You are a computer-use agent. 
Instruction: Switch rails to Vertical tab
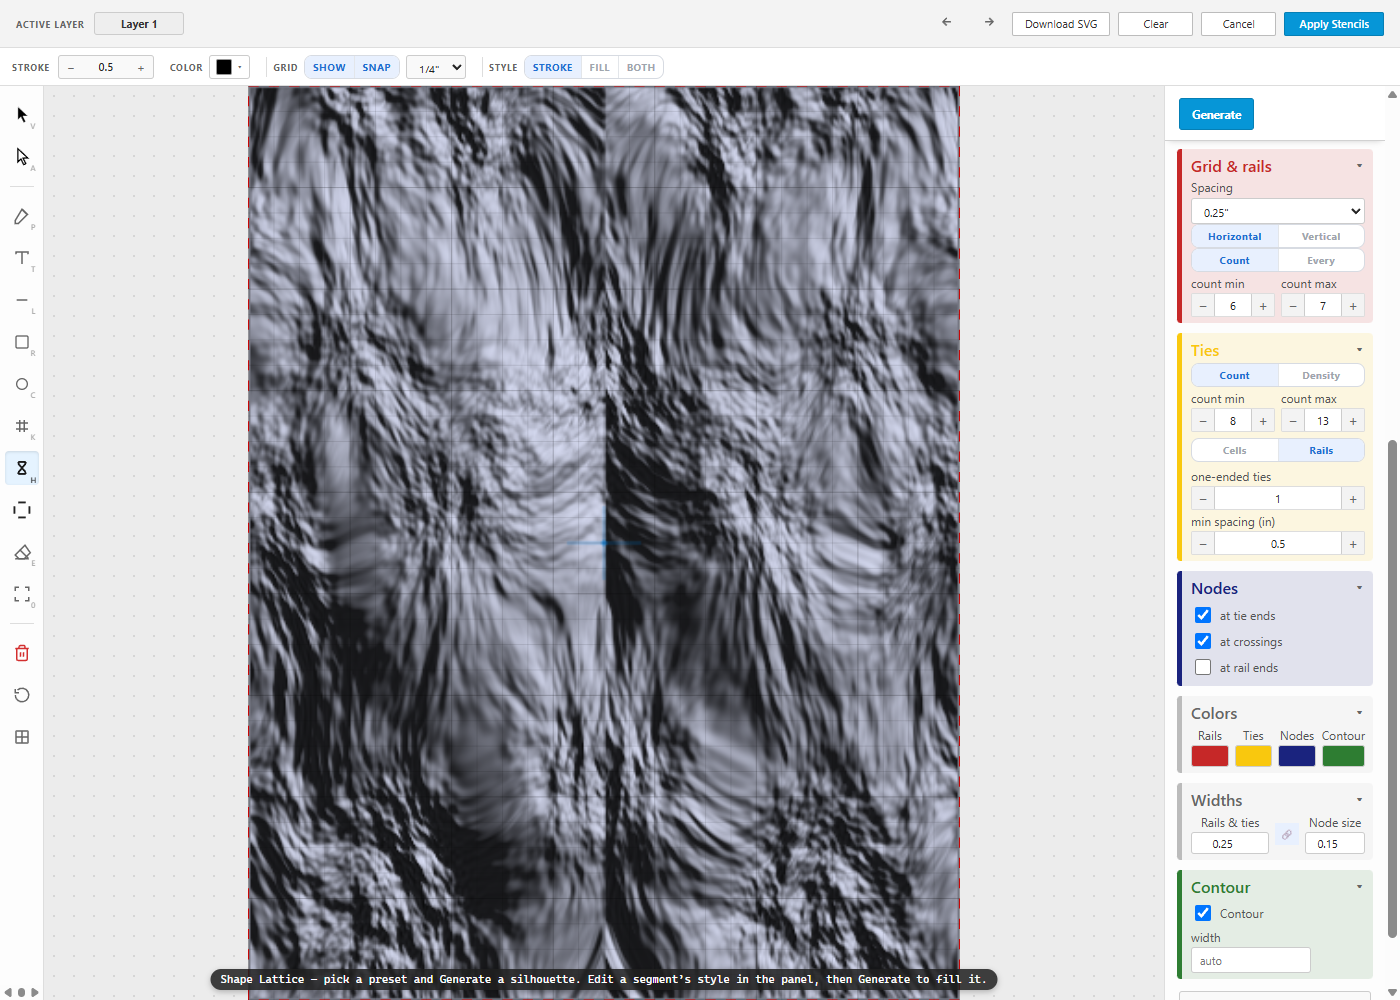(x=1321, y=237)
